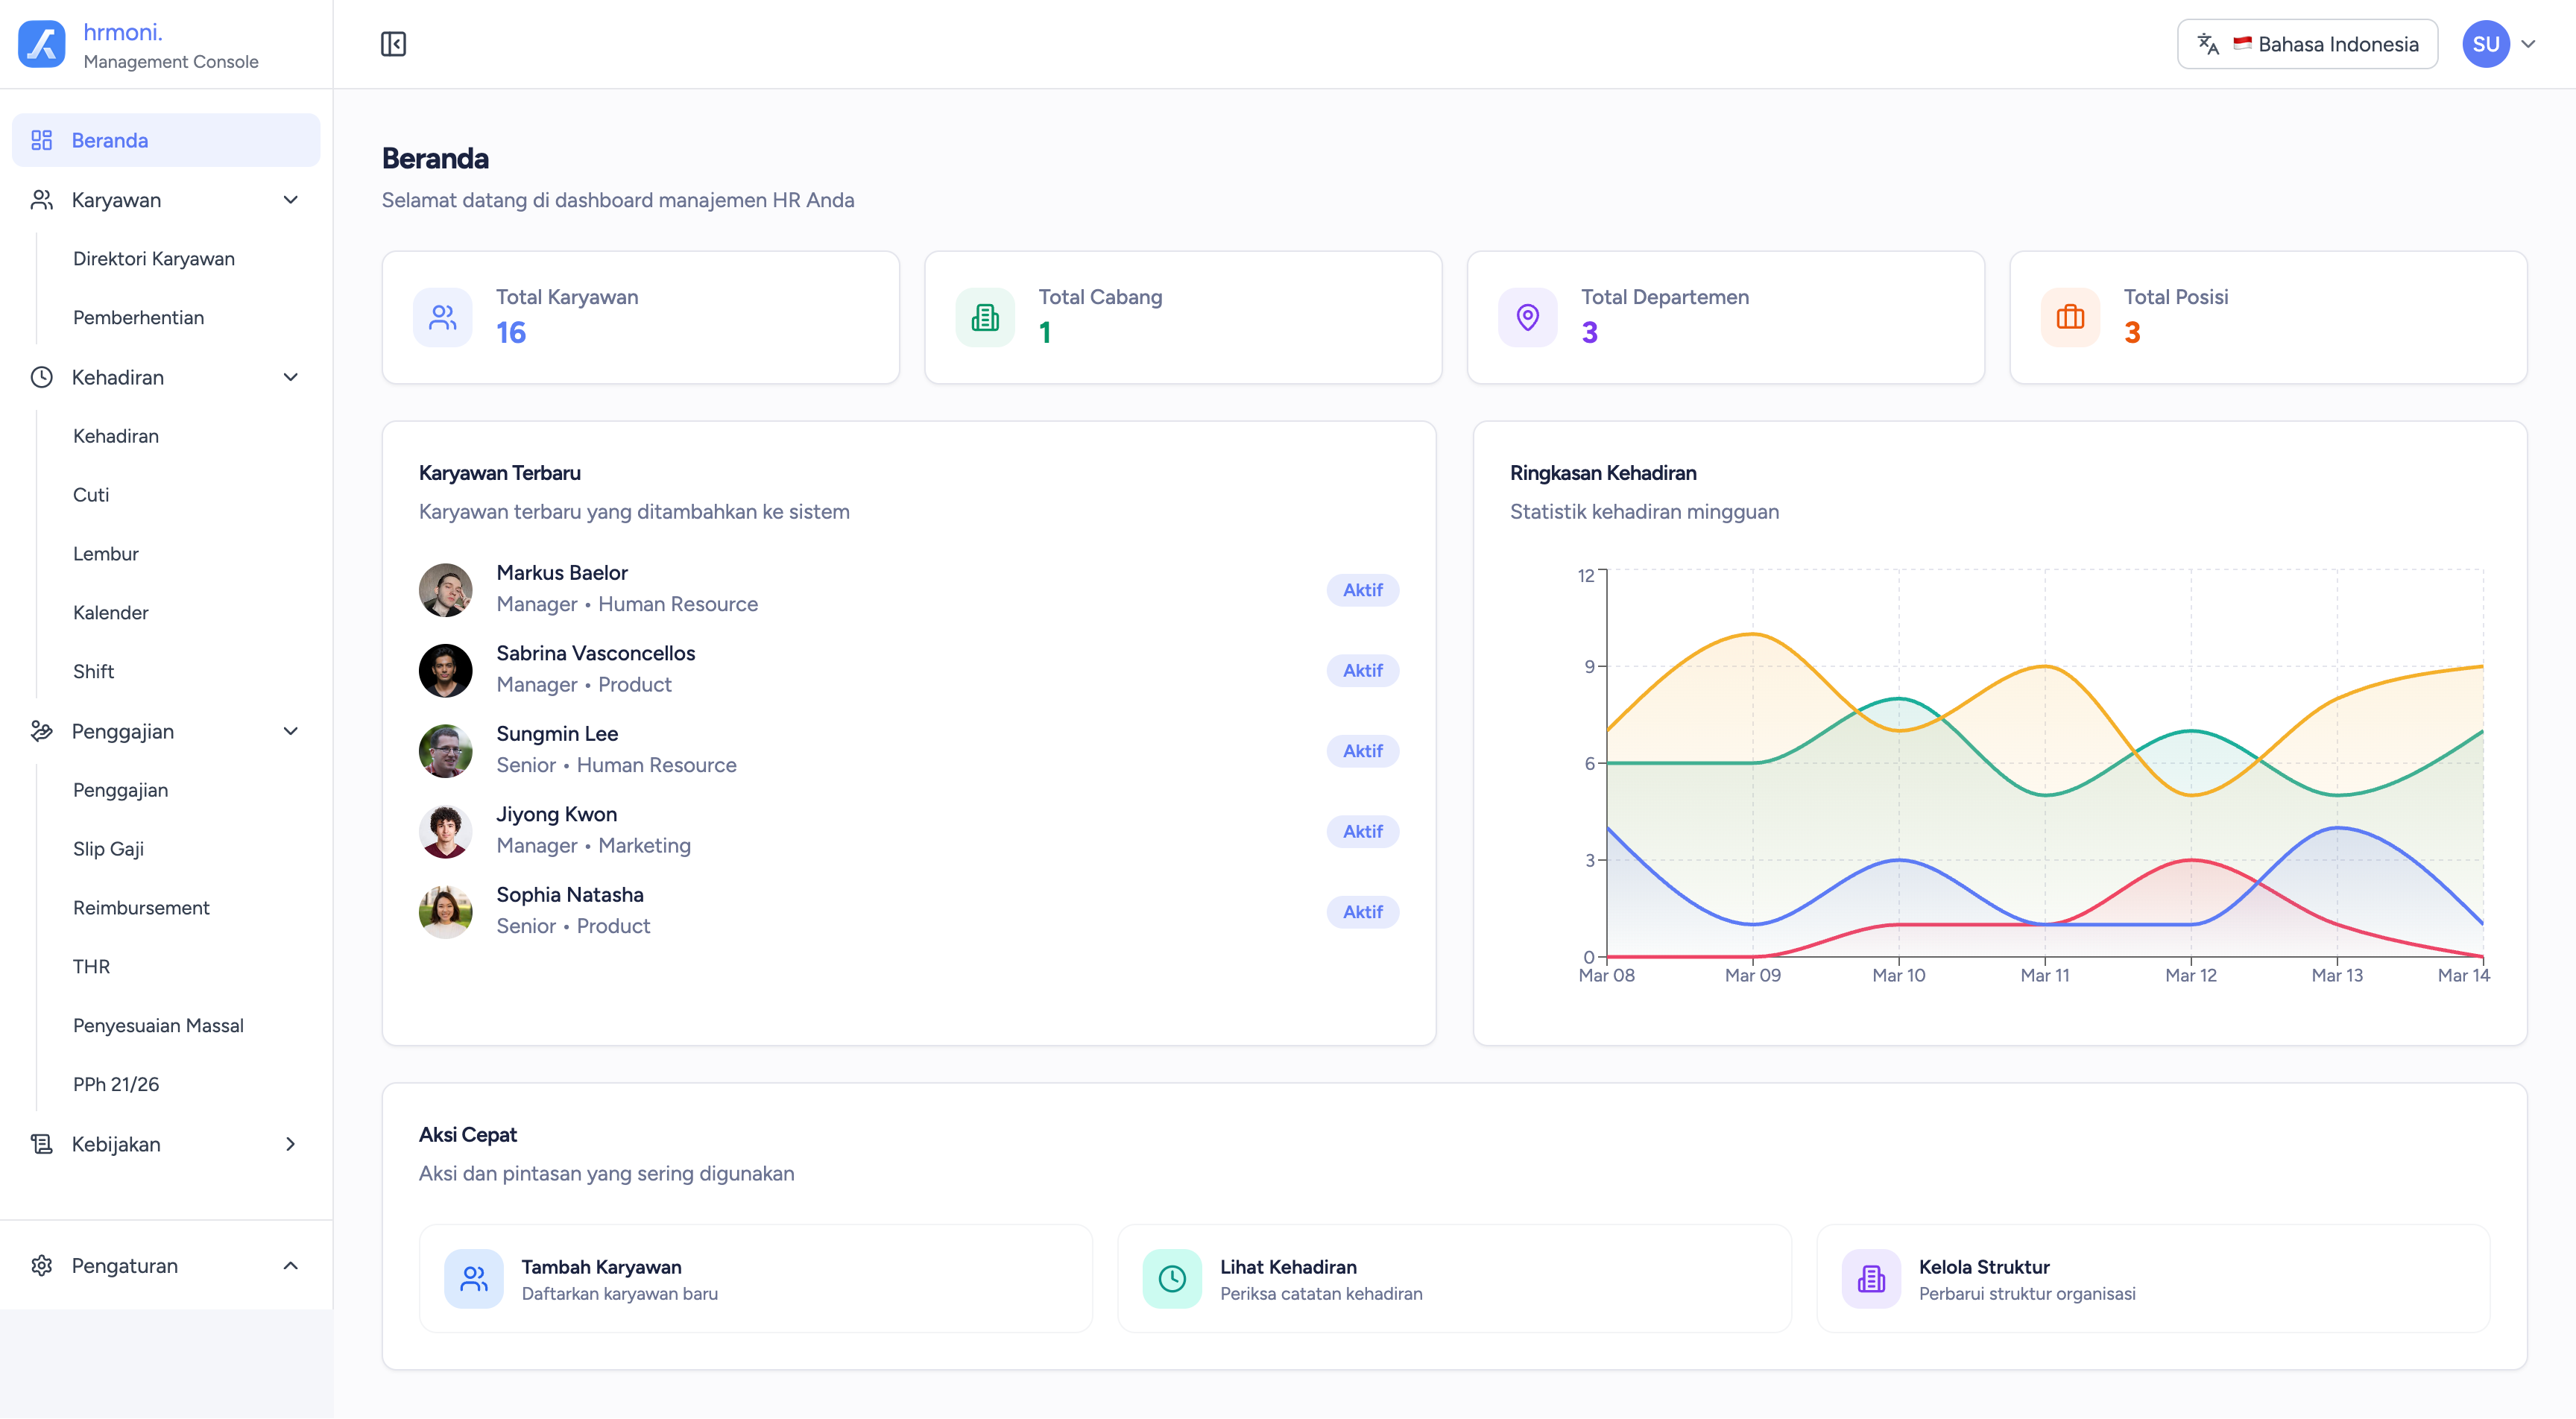Click the Total Posisi briefcase icon
Viewport: 2576px width, 1419px height.
tap(2070, 317)
